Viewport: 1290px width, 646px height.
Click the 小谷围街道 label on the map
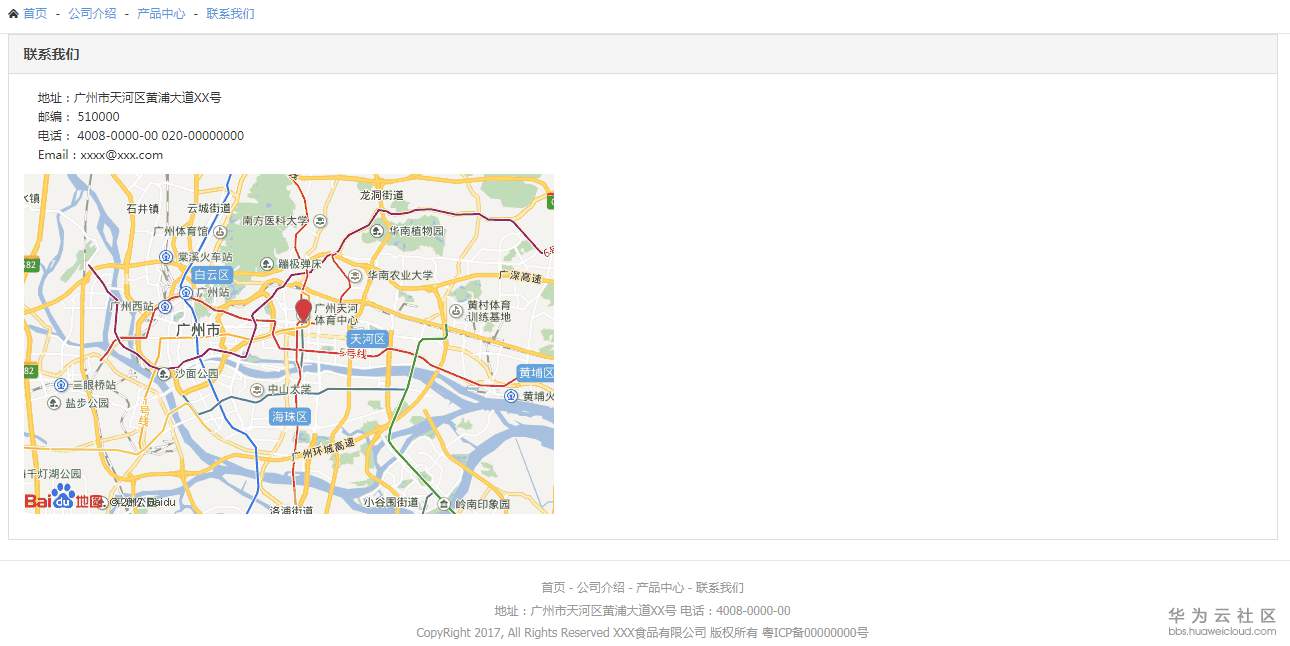coord(391,503)
